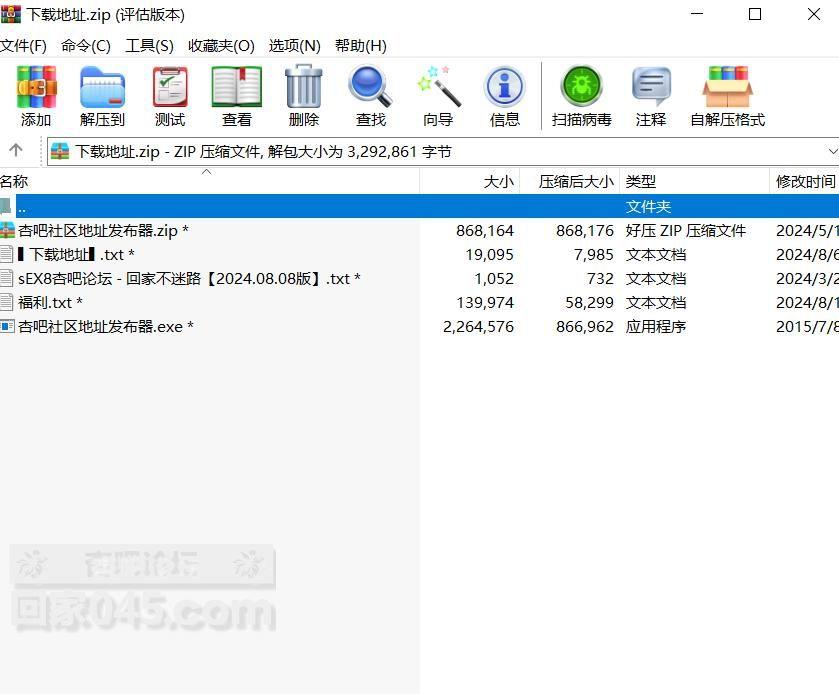839x694 pixels.
Task: Open the 查看 (View) book icon
Action: tap(236, 97)
